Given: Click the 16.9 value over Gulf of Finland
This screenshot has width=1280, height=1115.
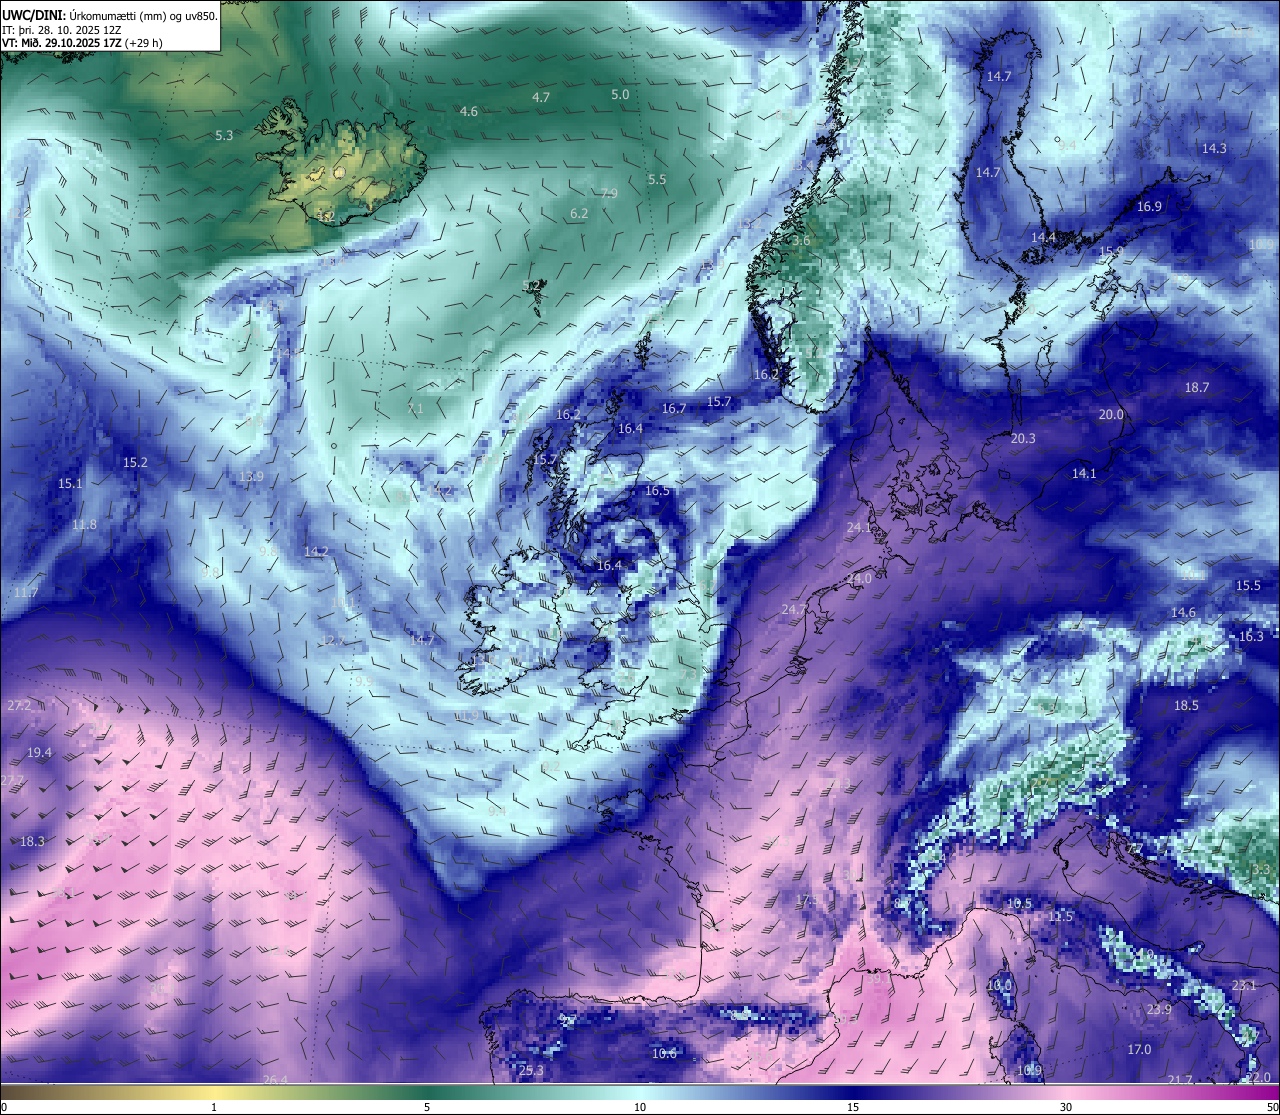Looking at the screenshot, I should tap(1150, 207).
